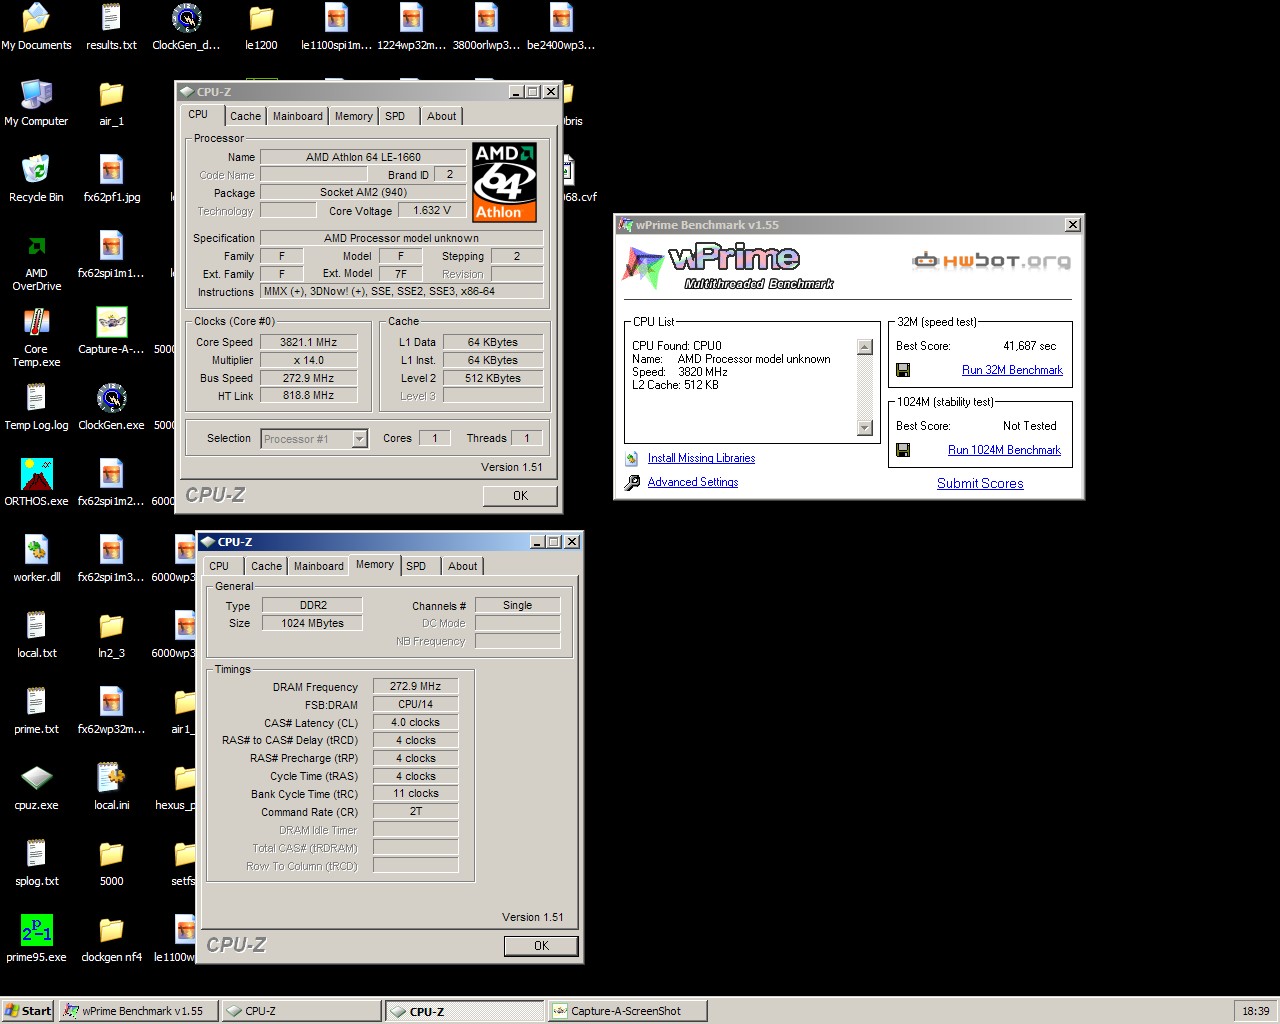Close the wPrime Benchmark window
Screen dimensions: 1280x1024
pos(1072,225)
